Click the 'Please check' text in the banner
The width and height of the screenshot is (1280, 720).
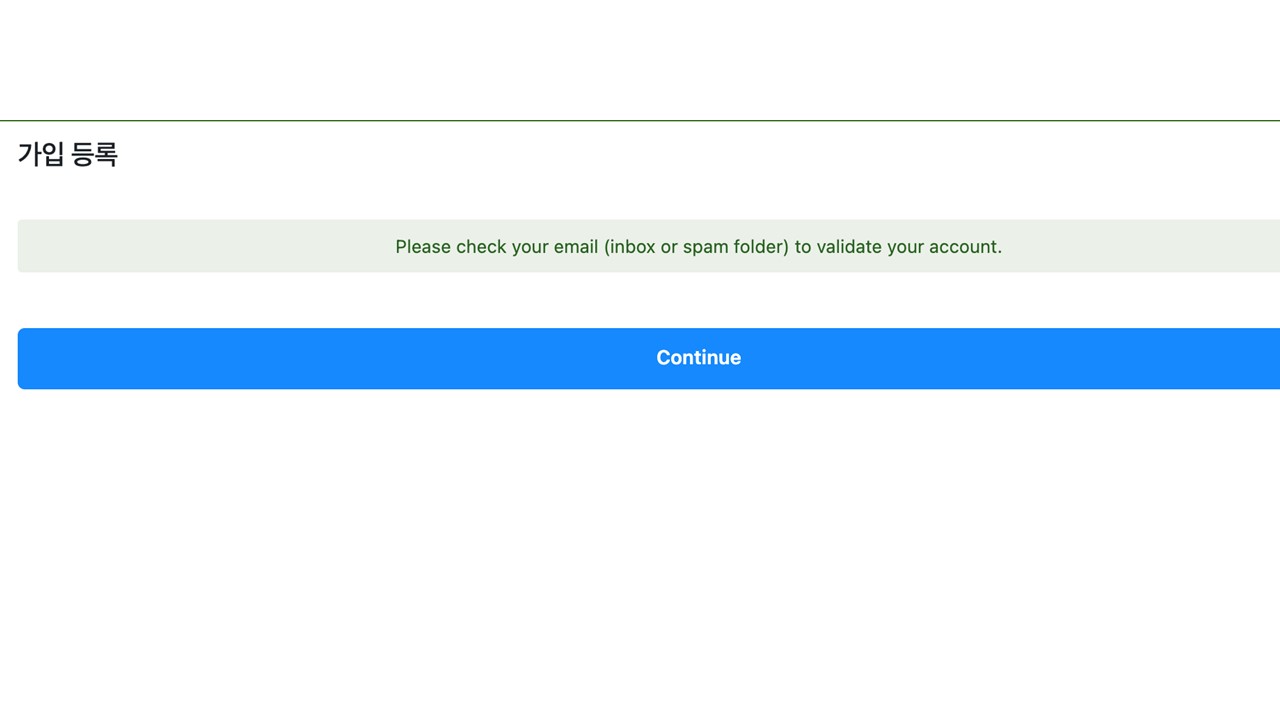[449, 247]
